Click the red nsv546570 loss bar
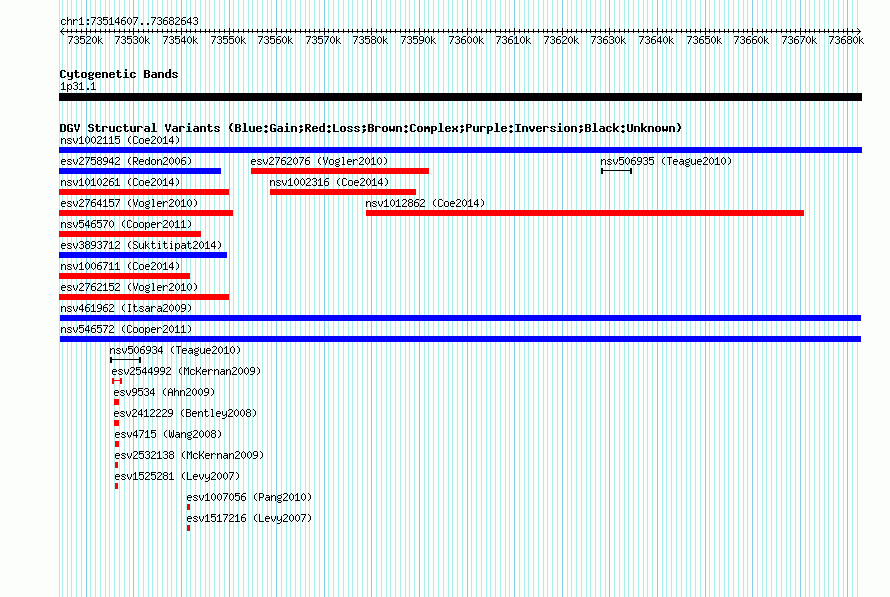Viewport: 890px width, 597px height. click(130, 234)
